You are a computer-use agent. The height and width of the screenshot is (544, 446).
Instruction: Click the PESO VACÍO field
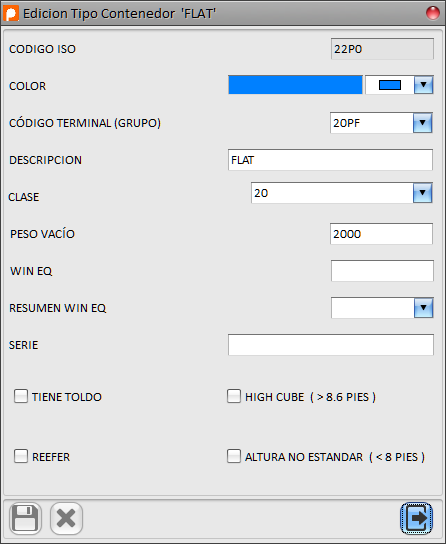[381, 234]
